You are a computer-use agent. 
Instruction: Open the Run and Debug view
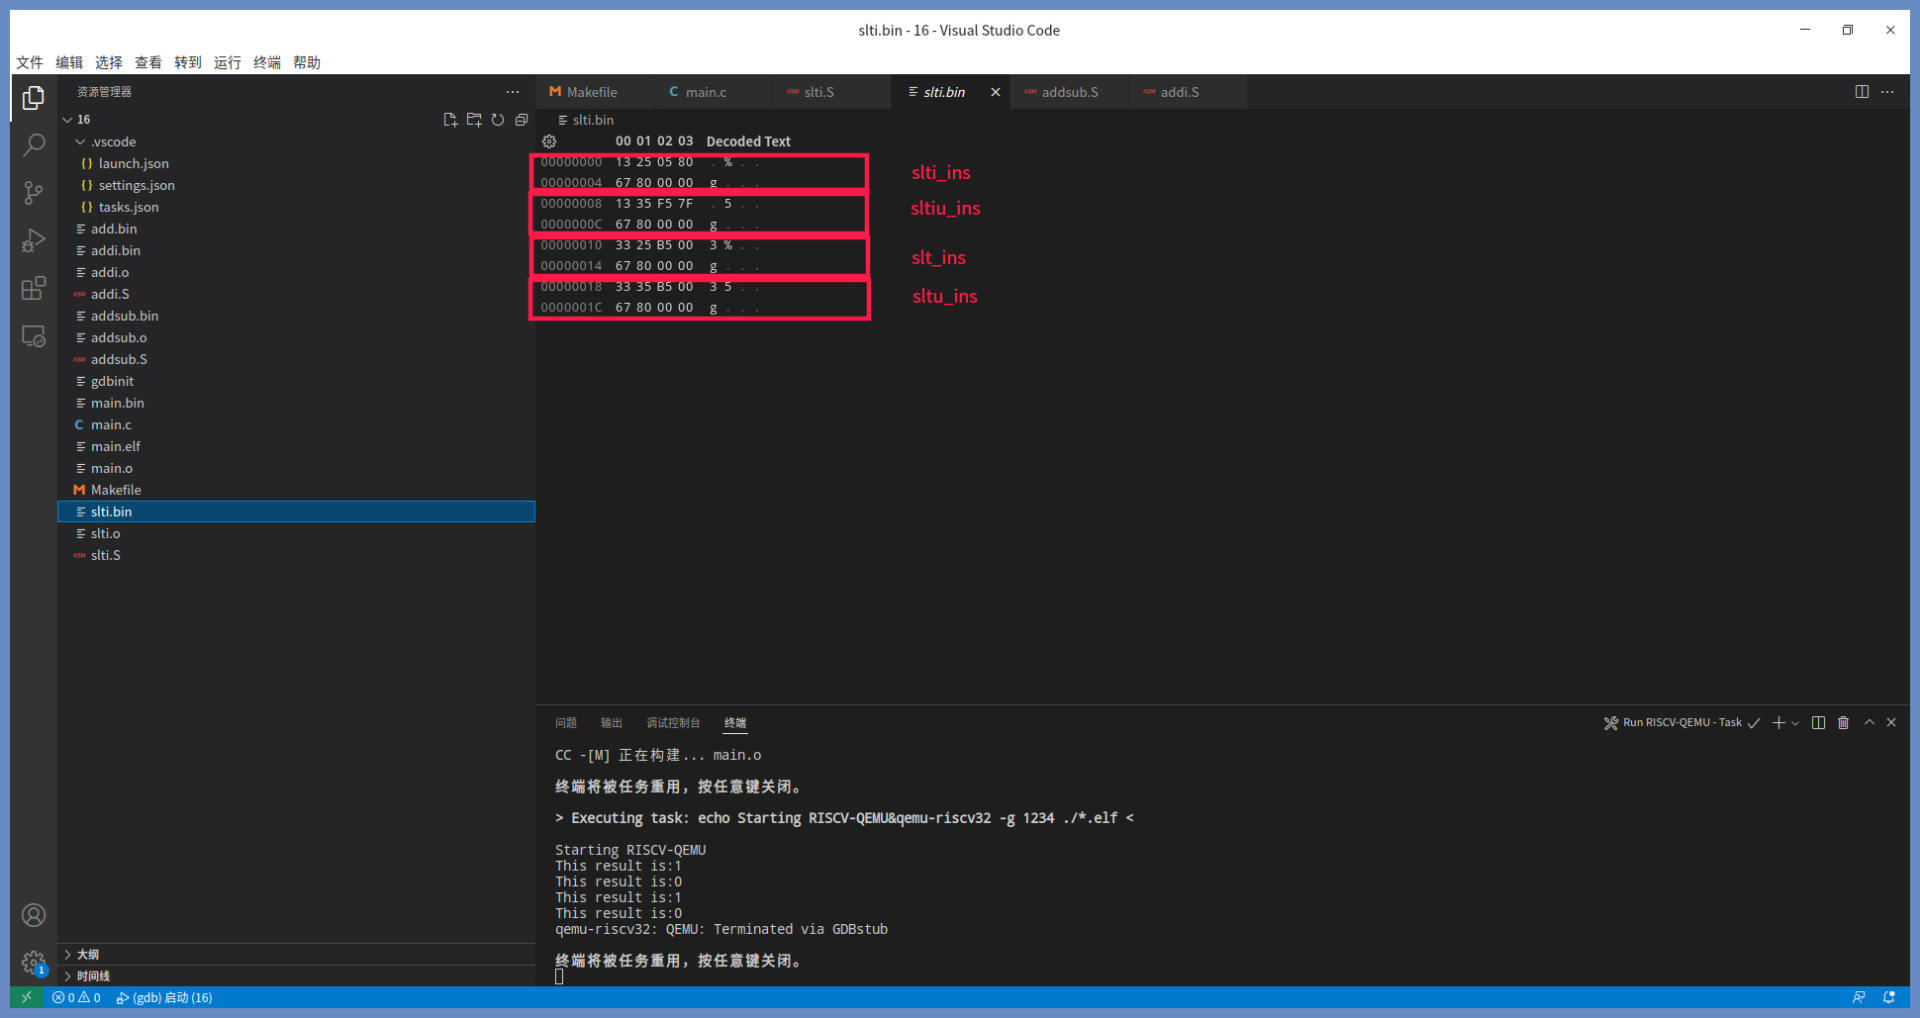[x=33, y=241]
